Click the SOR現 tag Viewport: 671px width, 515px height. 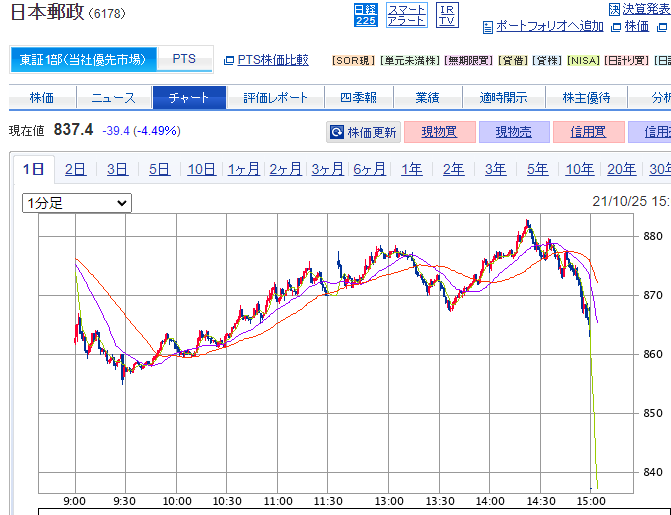coord(353,60)
